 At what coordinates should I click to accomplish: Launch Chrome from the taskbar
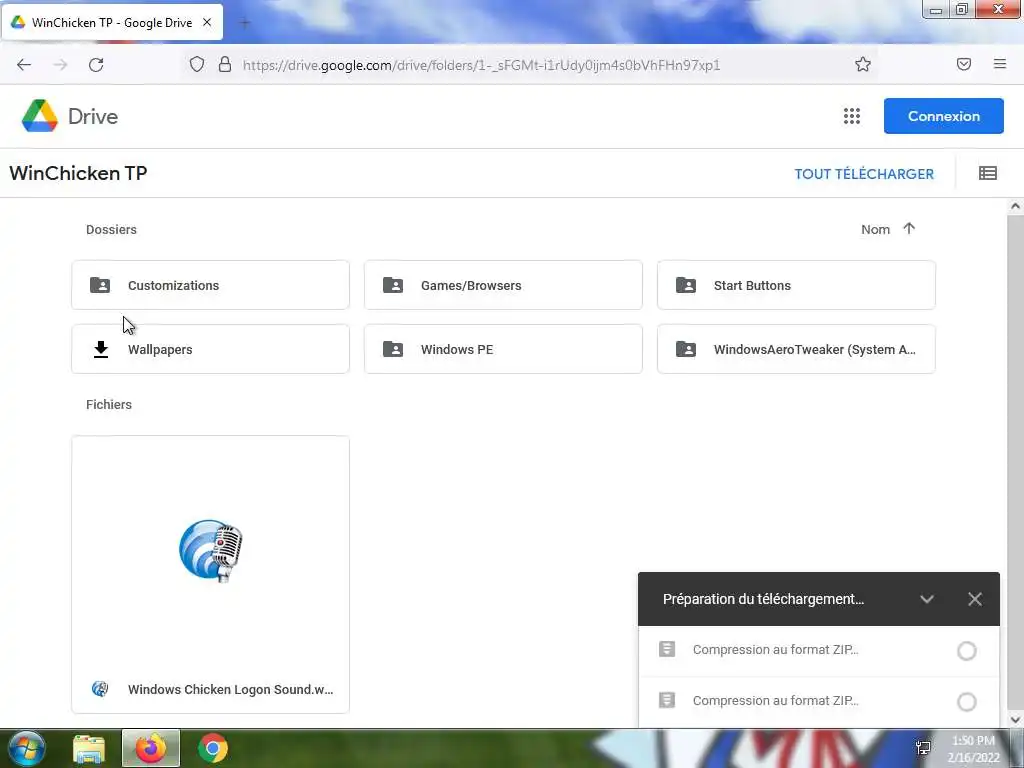pos(213,748)
